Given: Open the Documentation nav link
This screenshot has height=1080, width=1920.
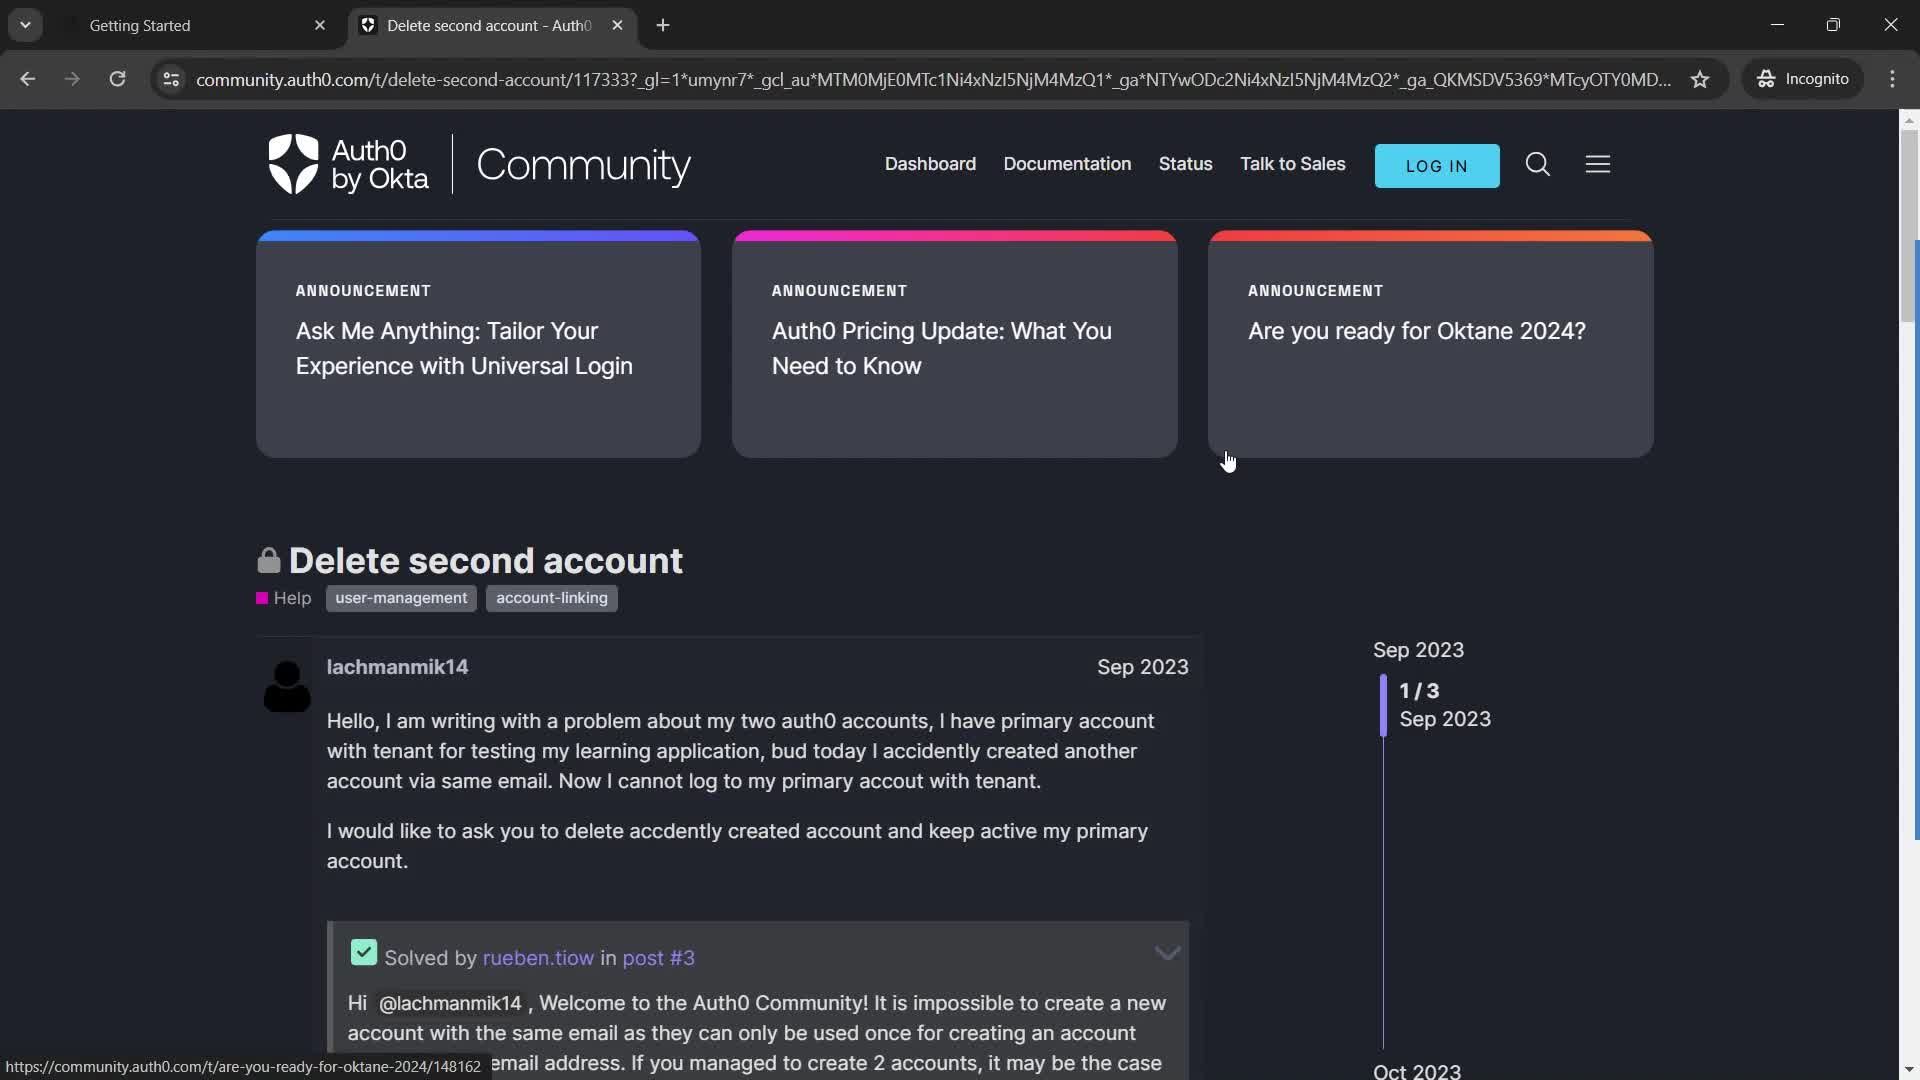Looking at the screenshot, I should pos(1067,164).
